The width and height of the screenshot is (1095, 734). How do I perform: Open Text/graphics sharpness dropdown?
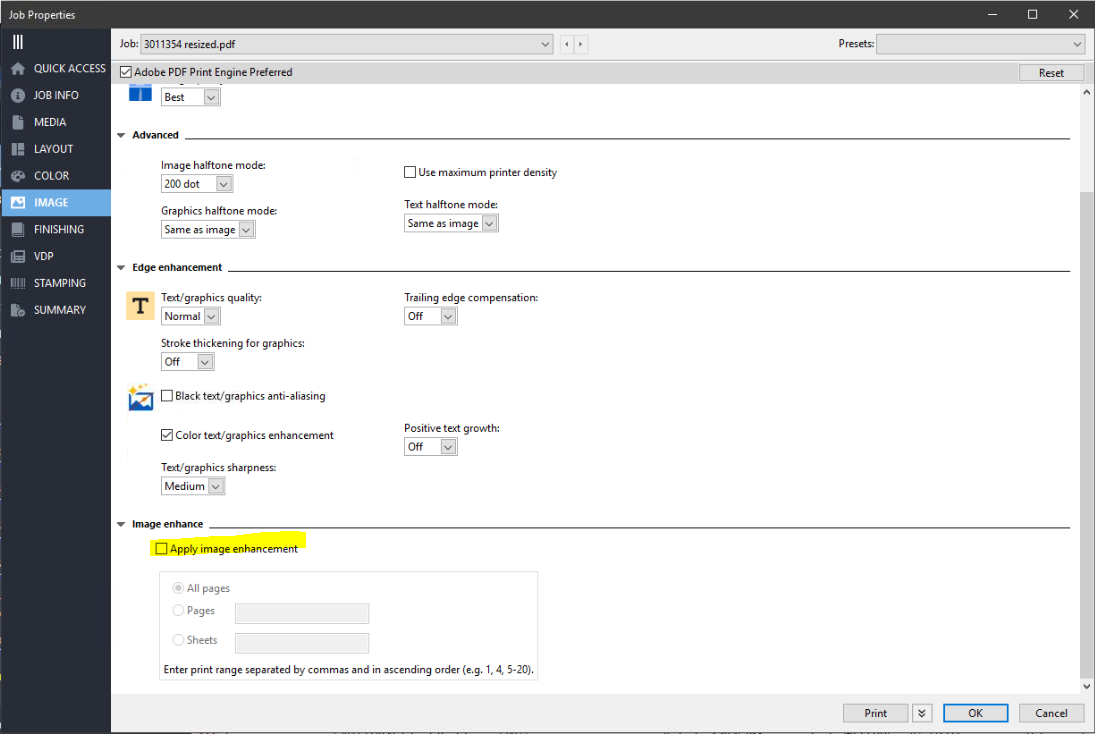(x=193, y=486)
